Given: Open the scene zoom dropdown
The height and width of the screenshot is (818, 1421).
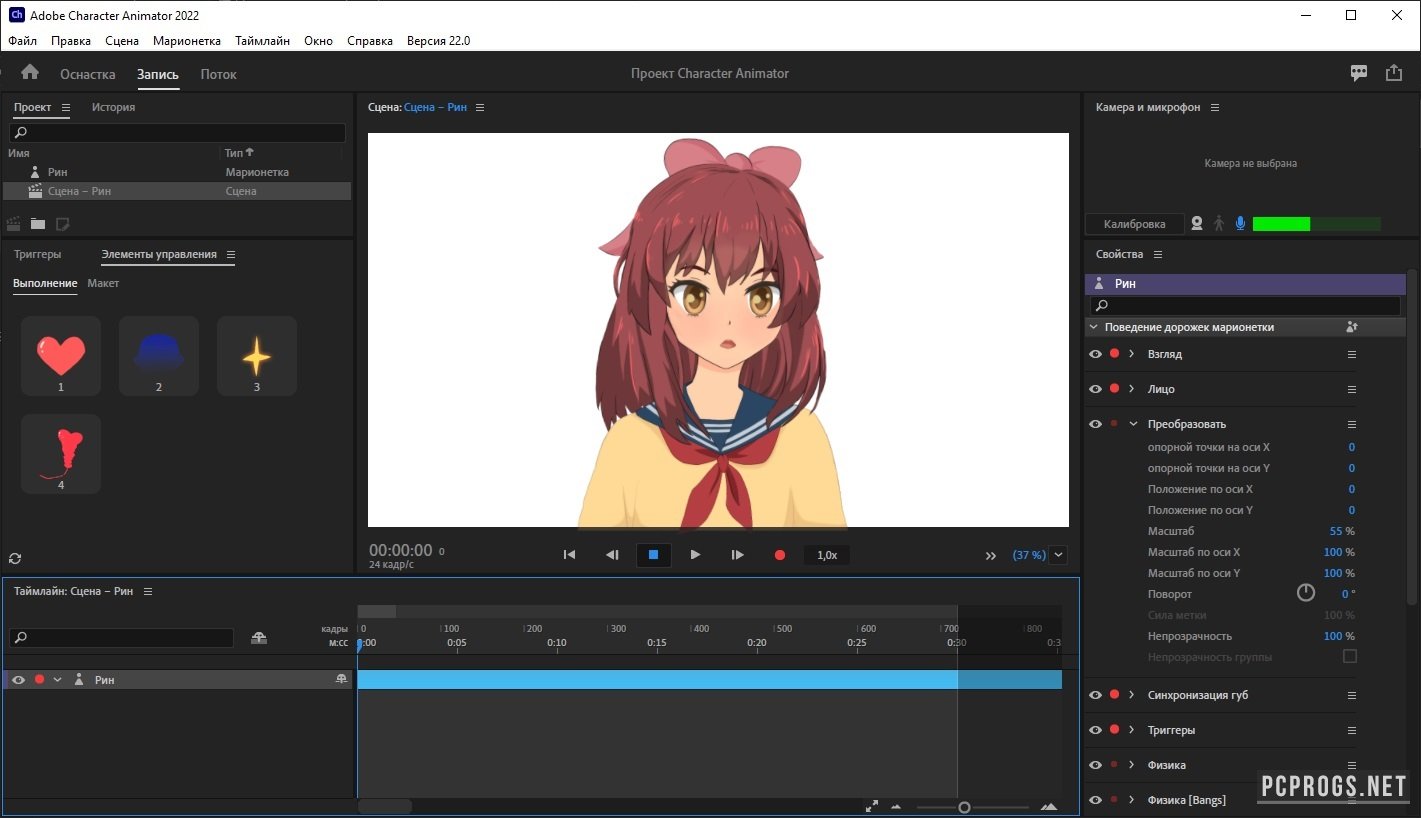Looking at the screenshot, I should pos(1059,555).
